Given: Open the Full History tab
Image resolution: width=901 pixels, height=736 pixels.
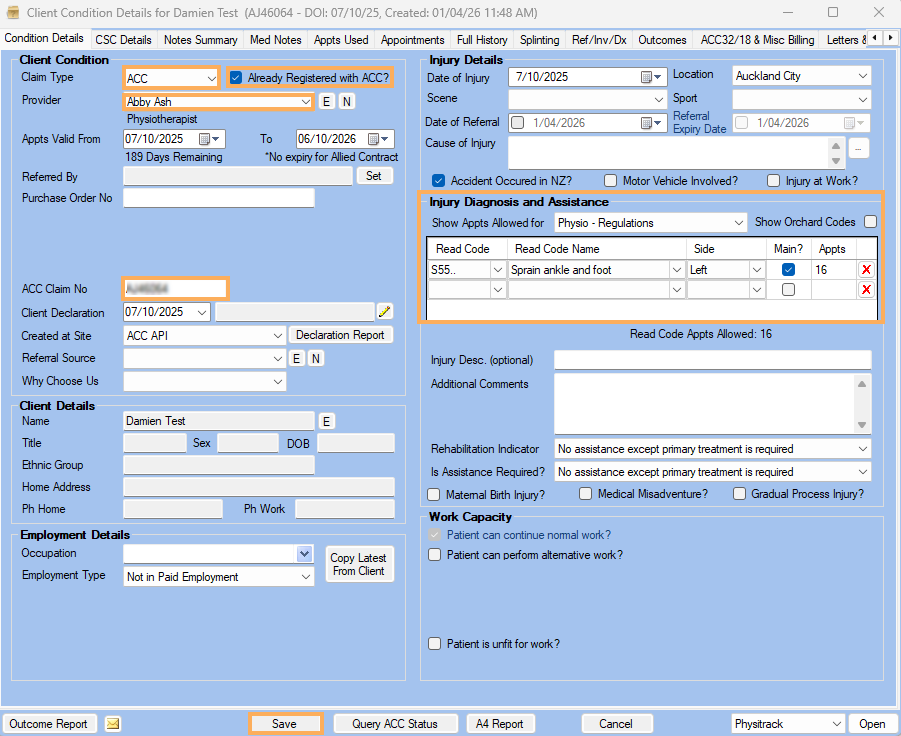Looking at the screenshot, I should coord(482,40).
